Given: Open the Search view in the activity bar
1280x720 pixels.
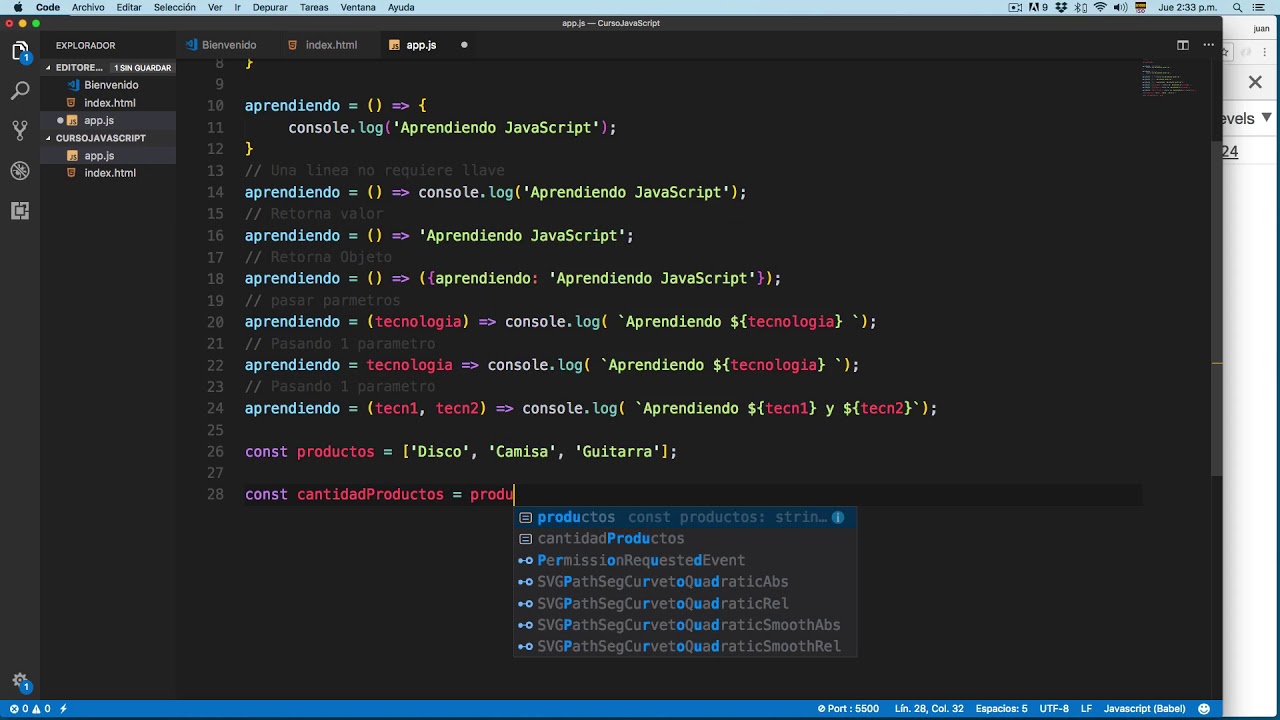Looking at the screenshot, I should 20,91.
